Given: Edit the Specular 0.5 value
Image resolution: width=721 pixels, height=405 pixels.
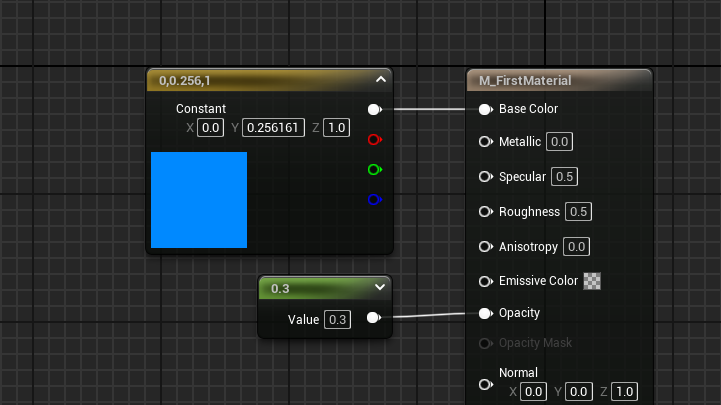Looking at the screenshot, I should coord(564,177).
